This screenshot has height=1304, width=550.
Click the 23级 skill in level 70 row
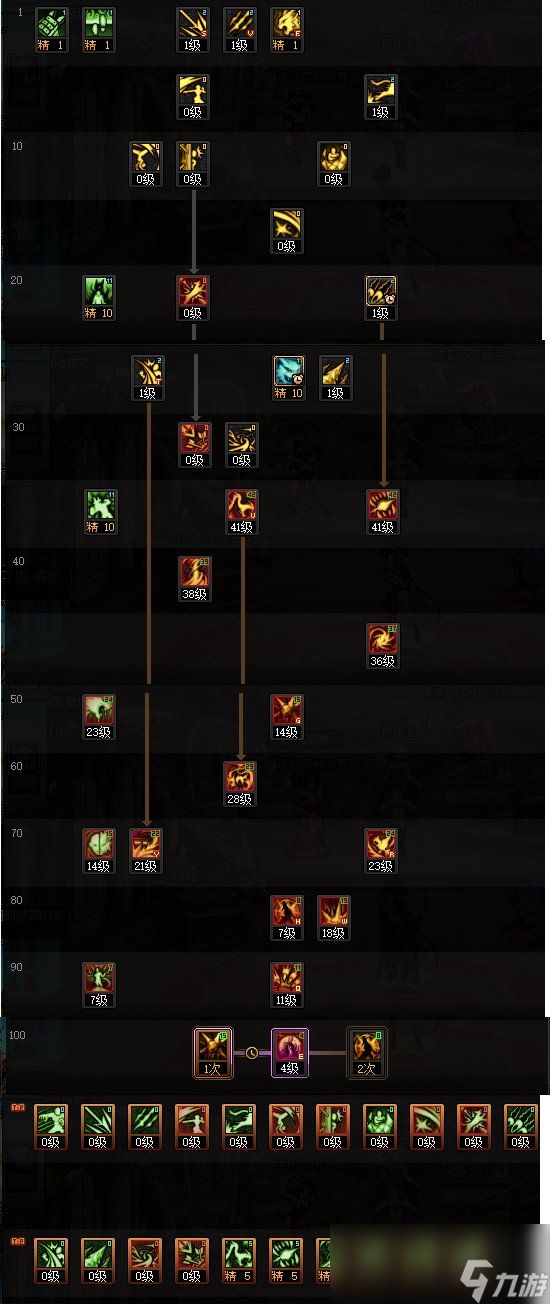point(382,851)
